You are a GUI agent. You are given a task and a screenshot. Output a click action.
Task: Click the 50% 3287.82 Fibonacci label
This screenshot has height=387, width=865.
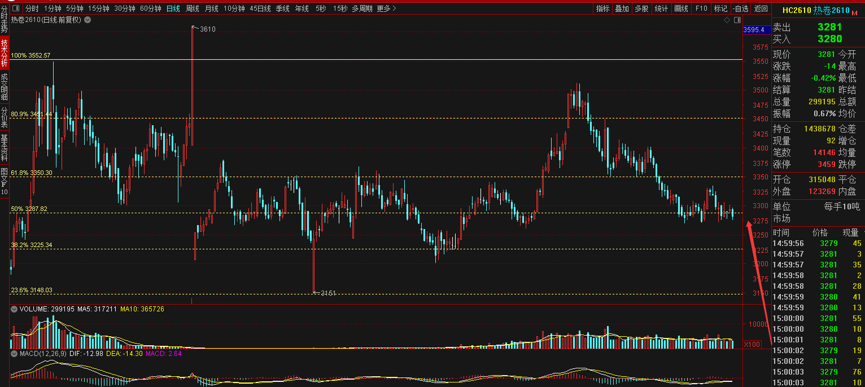pyautogui.click(x=30, y=209)
